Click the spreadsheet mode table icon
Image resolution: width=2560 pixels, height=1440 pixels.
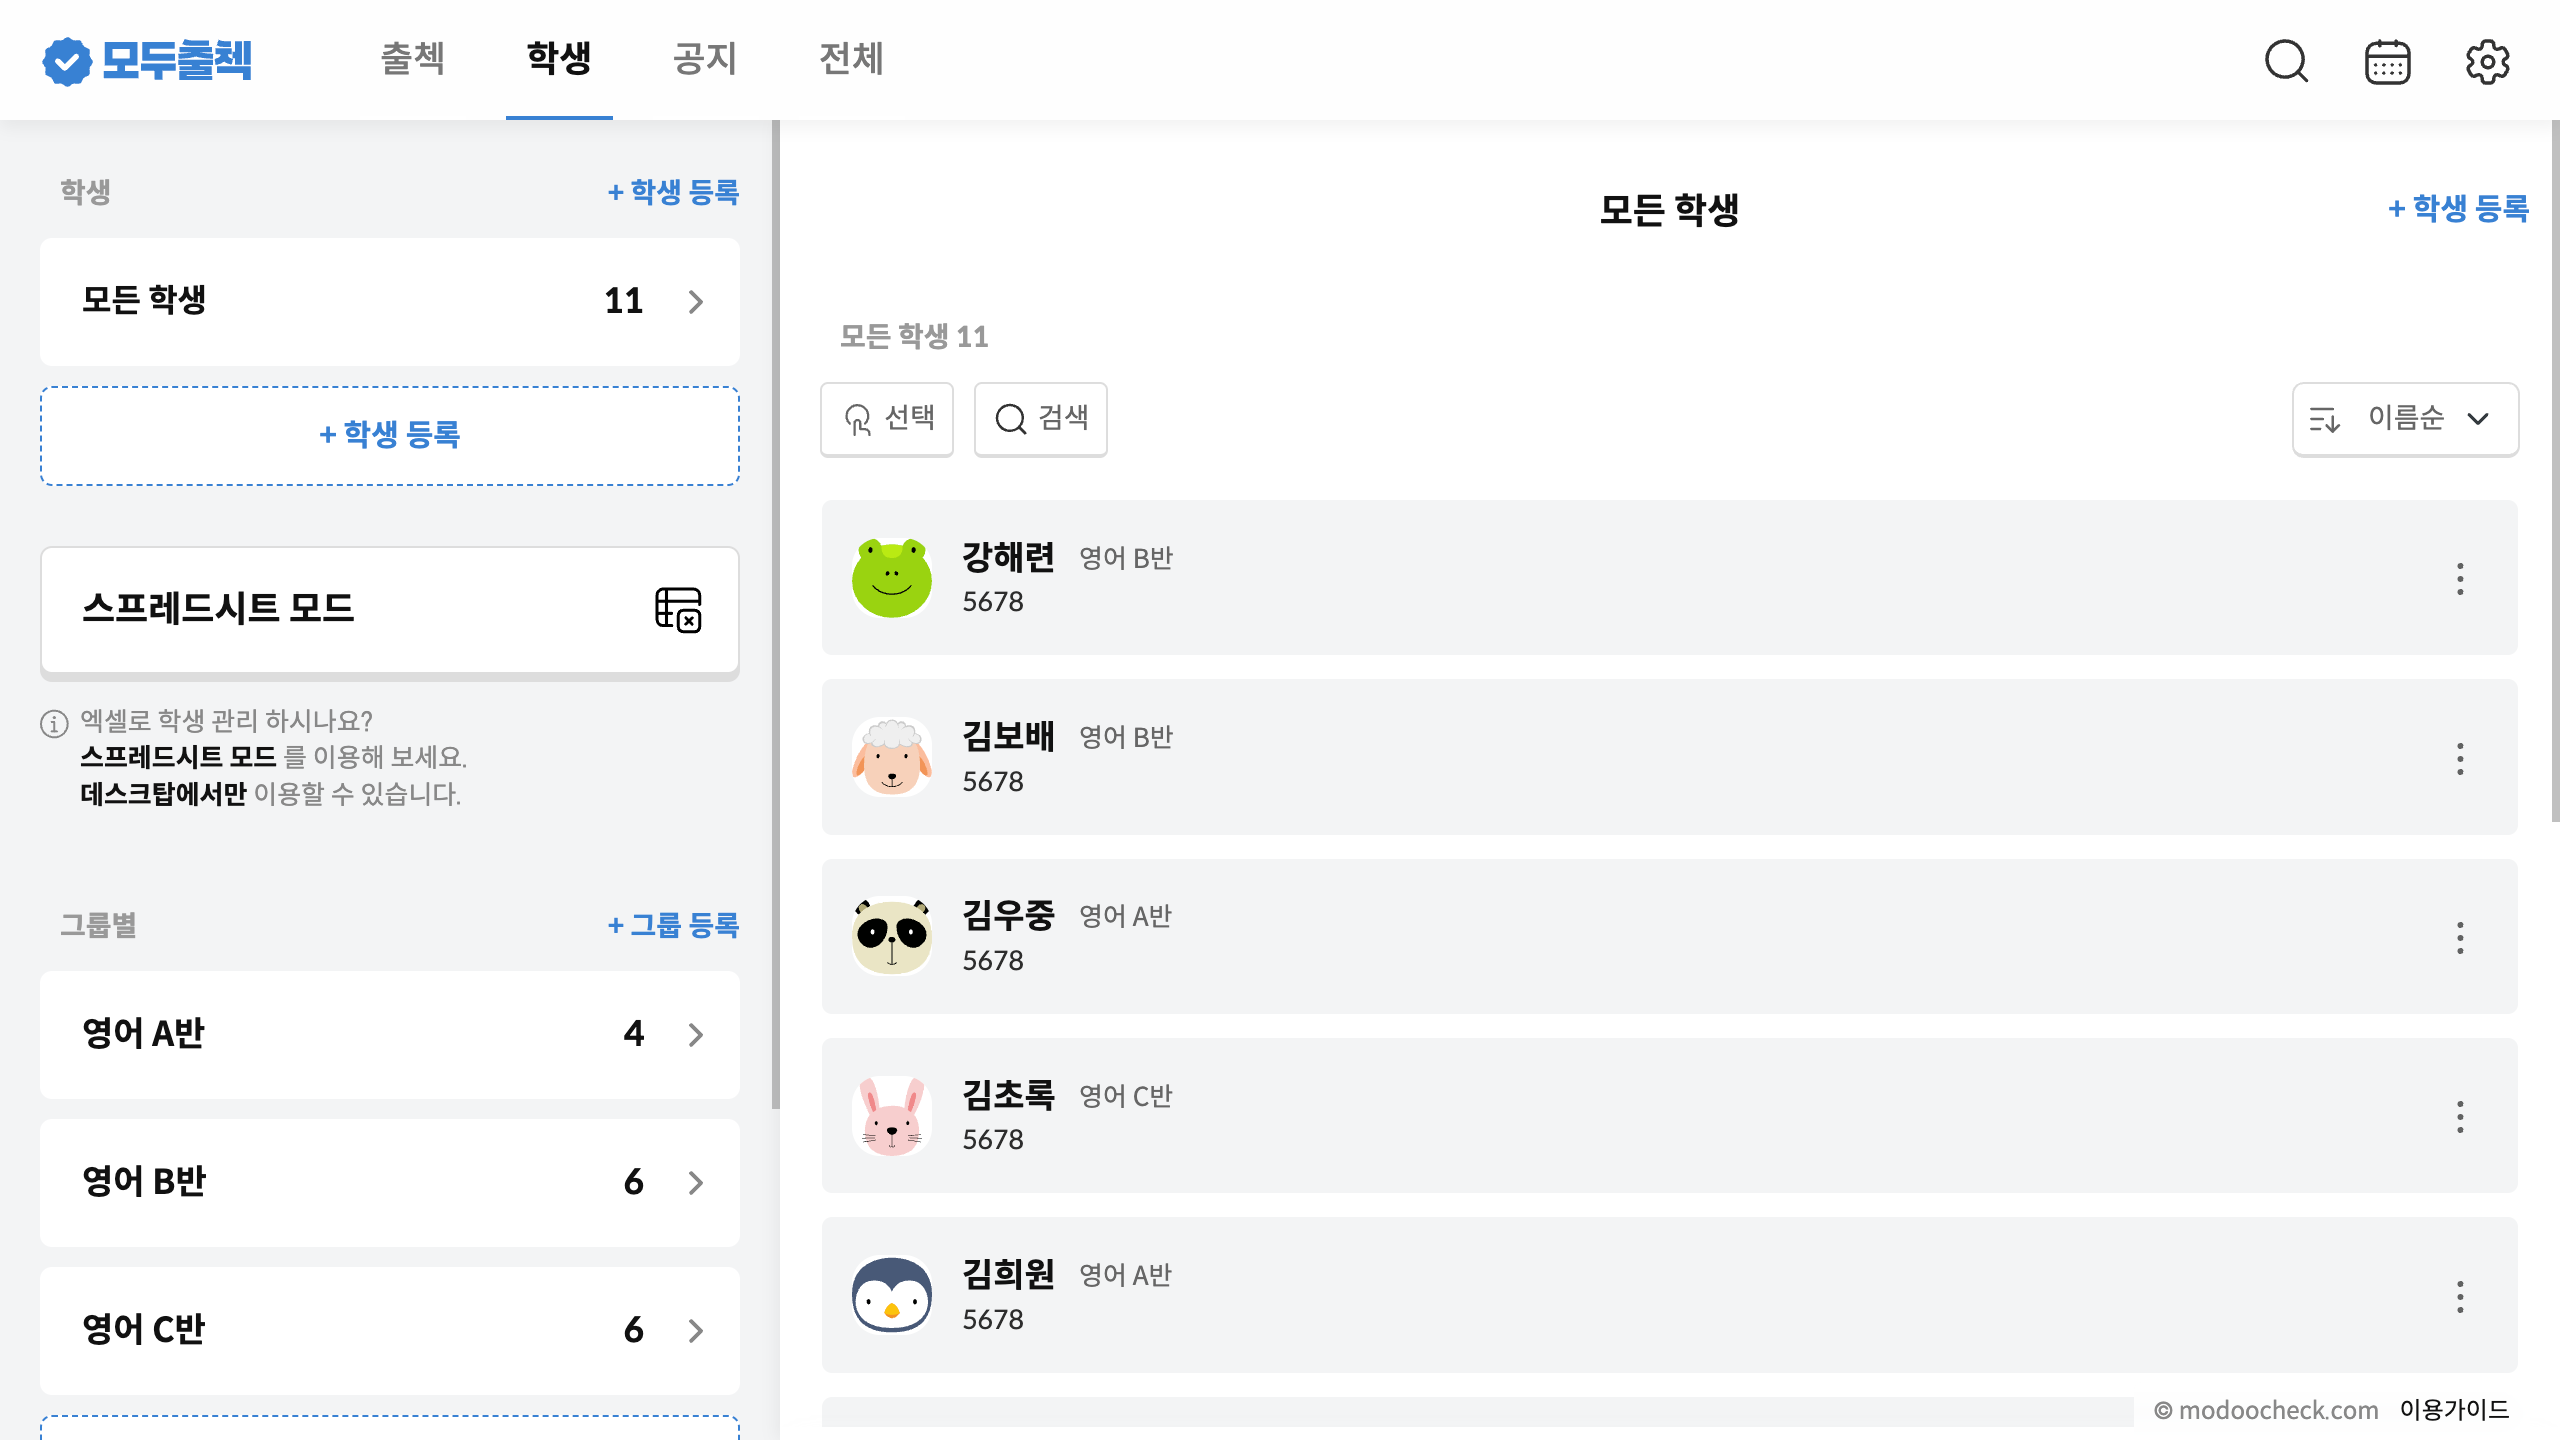pyautogui.click(x=678, y=609)
